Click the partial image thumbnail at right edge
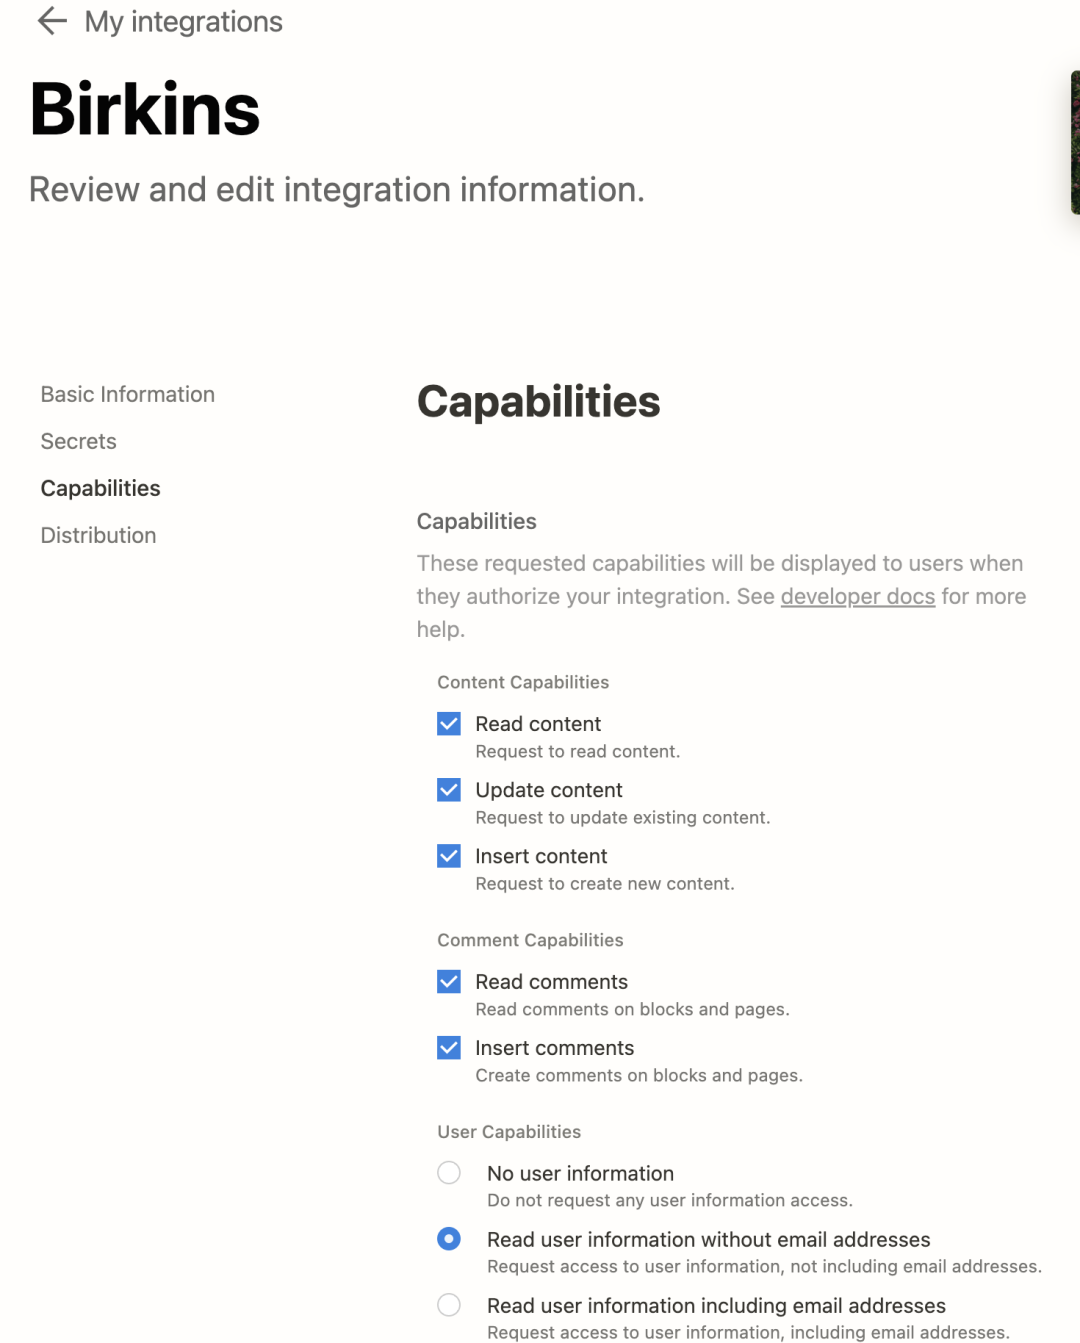Screen dimensions: 1080x1343 [x=1074, y=142]
